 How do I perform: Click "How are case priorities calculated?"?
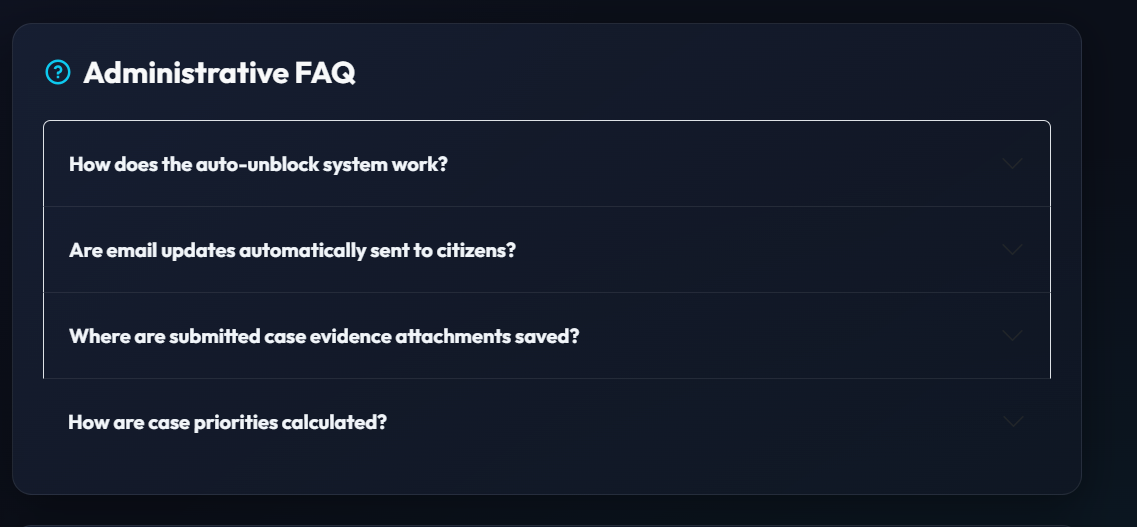point(228,422)
